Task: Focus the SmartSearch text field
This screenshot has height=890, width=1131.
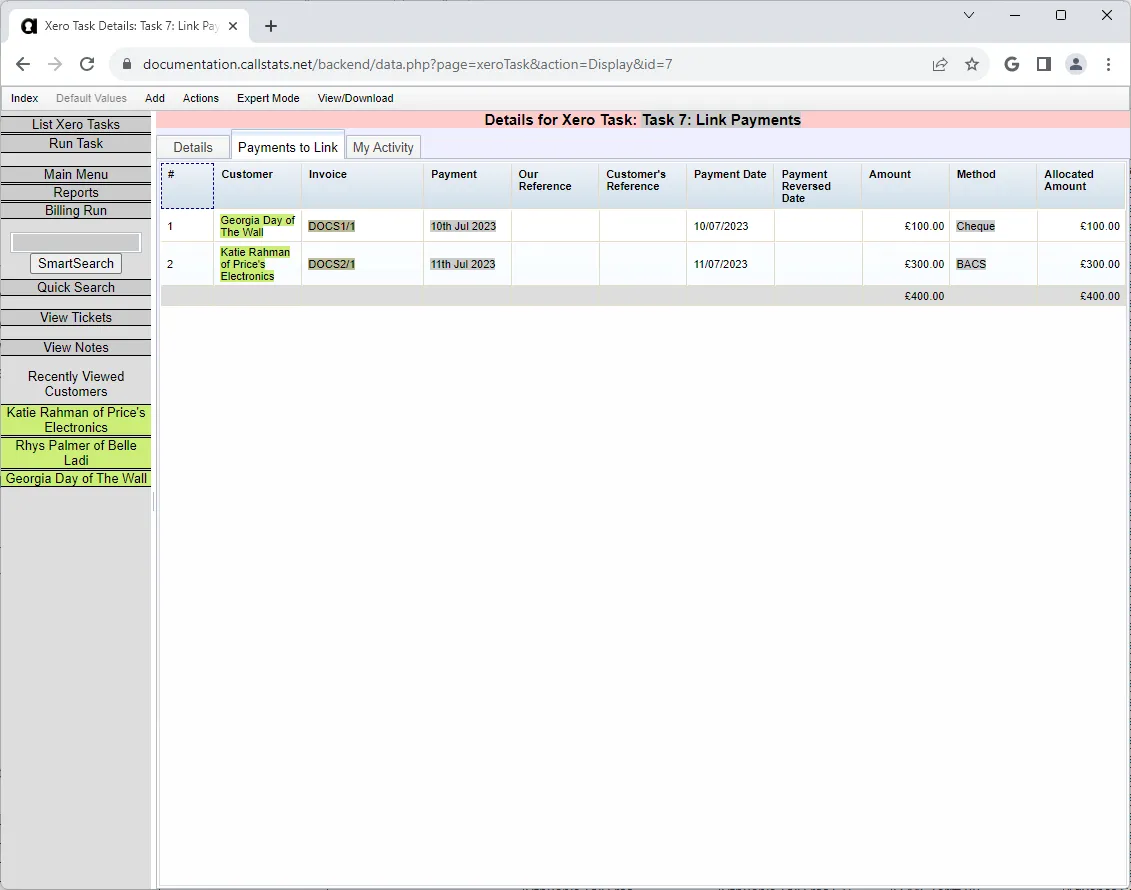Action: tap(76, 242)
